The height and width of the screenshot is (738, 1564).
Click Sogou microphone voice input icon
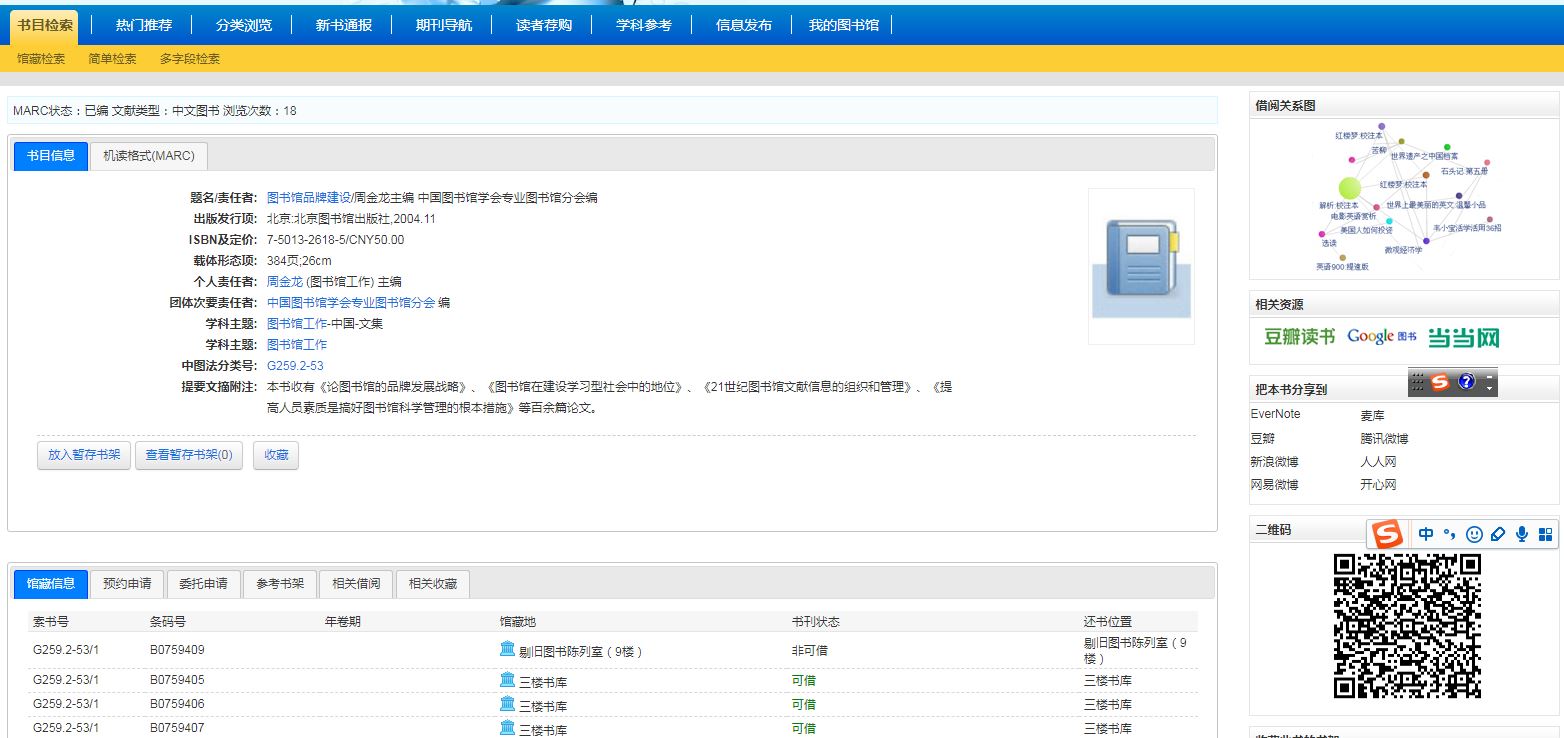(1522, 534)
